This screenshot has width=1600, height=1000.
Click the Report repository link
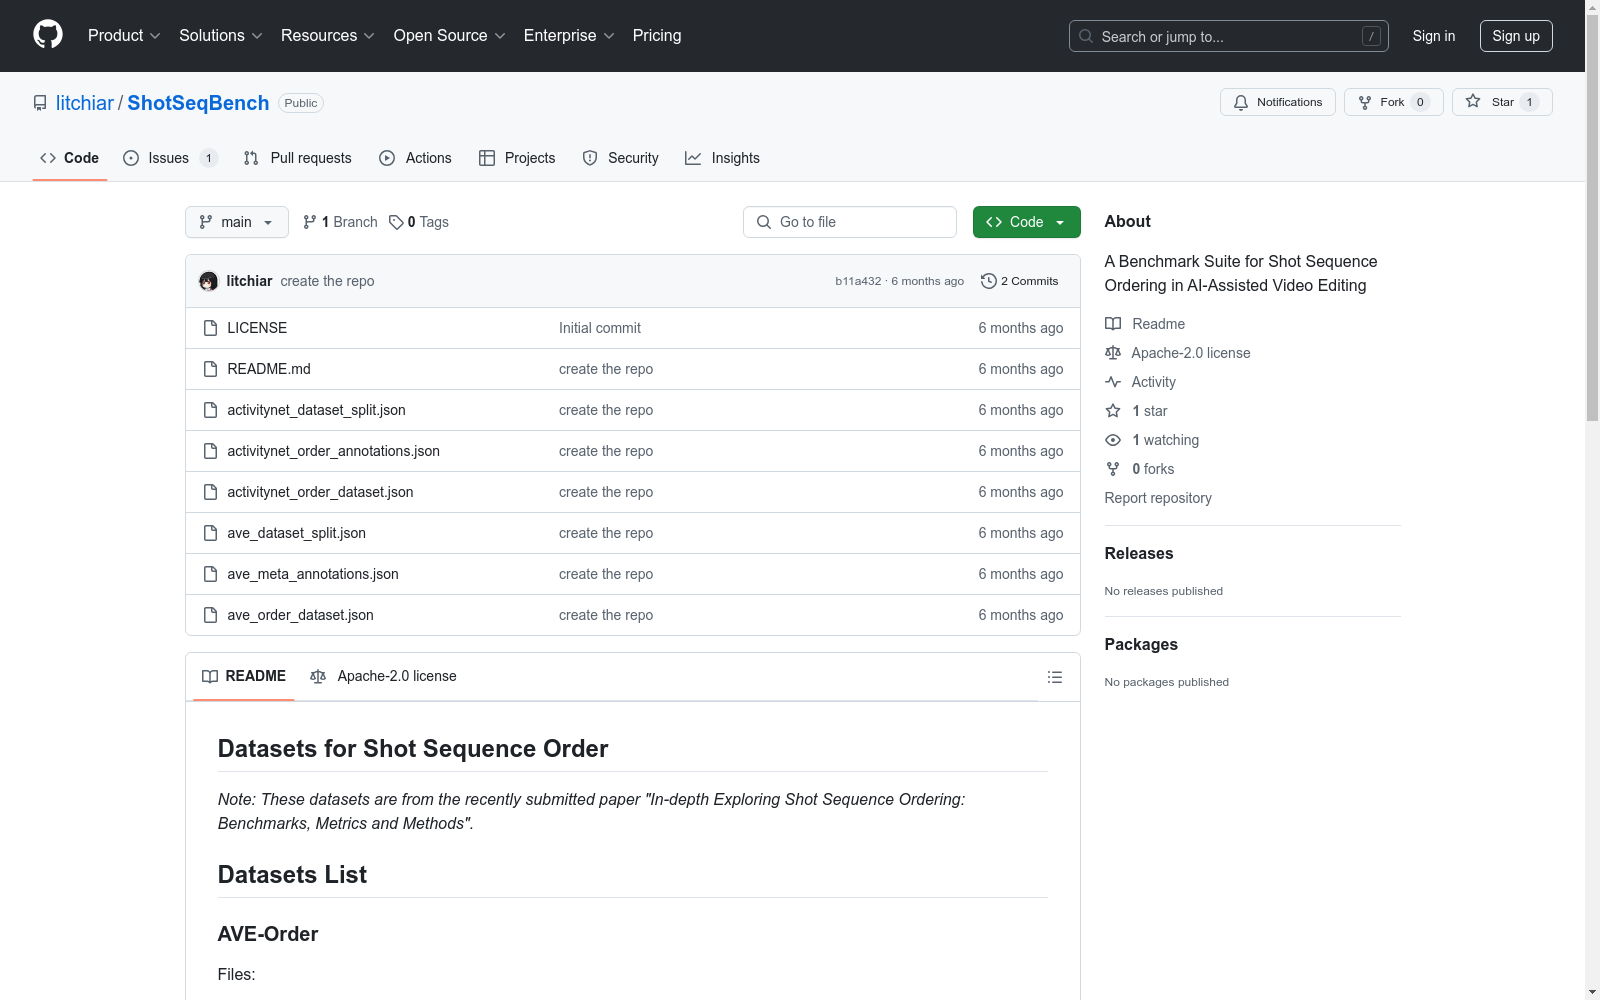[1158, 498]
